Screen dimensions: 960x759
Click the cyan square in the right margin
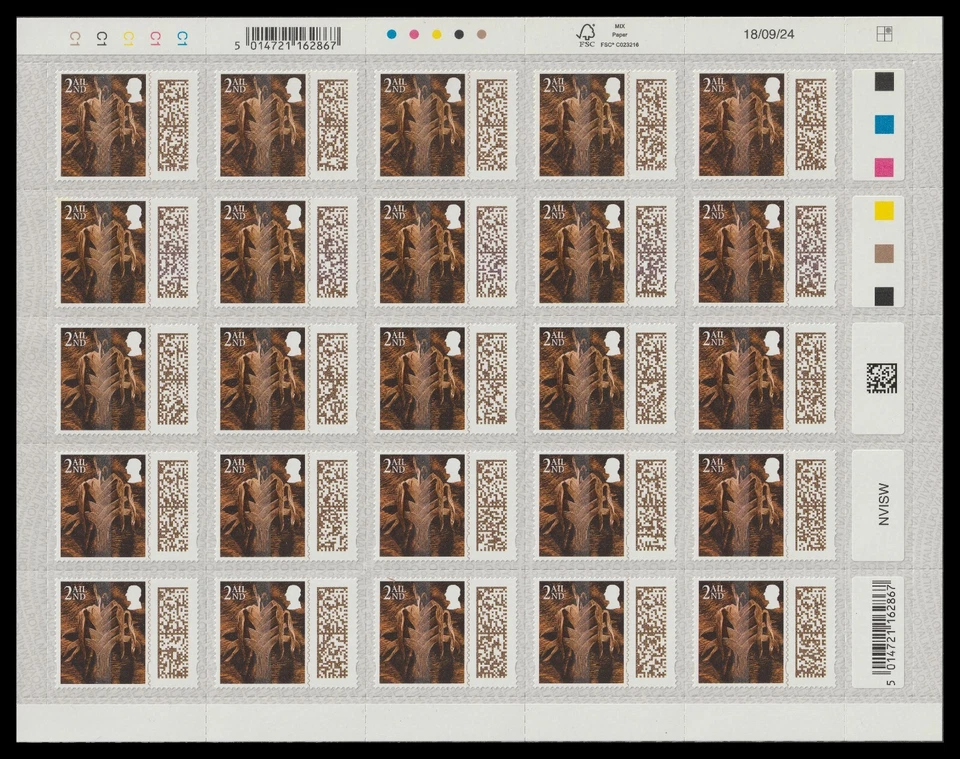(x=884, y=124)
